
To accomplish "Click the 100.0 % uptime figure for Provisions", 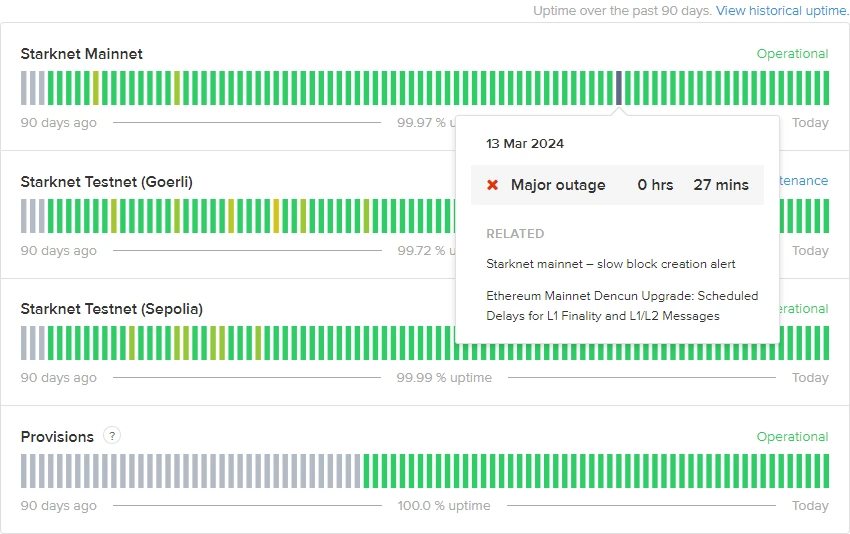I will point(443,505).
